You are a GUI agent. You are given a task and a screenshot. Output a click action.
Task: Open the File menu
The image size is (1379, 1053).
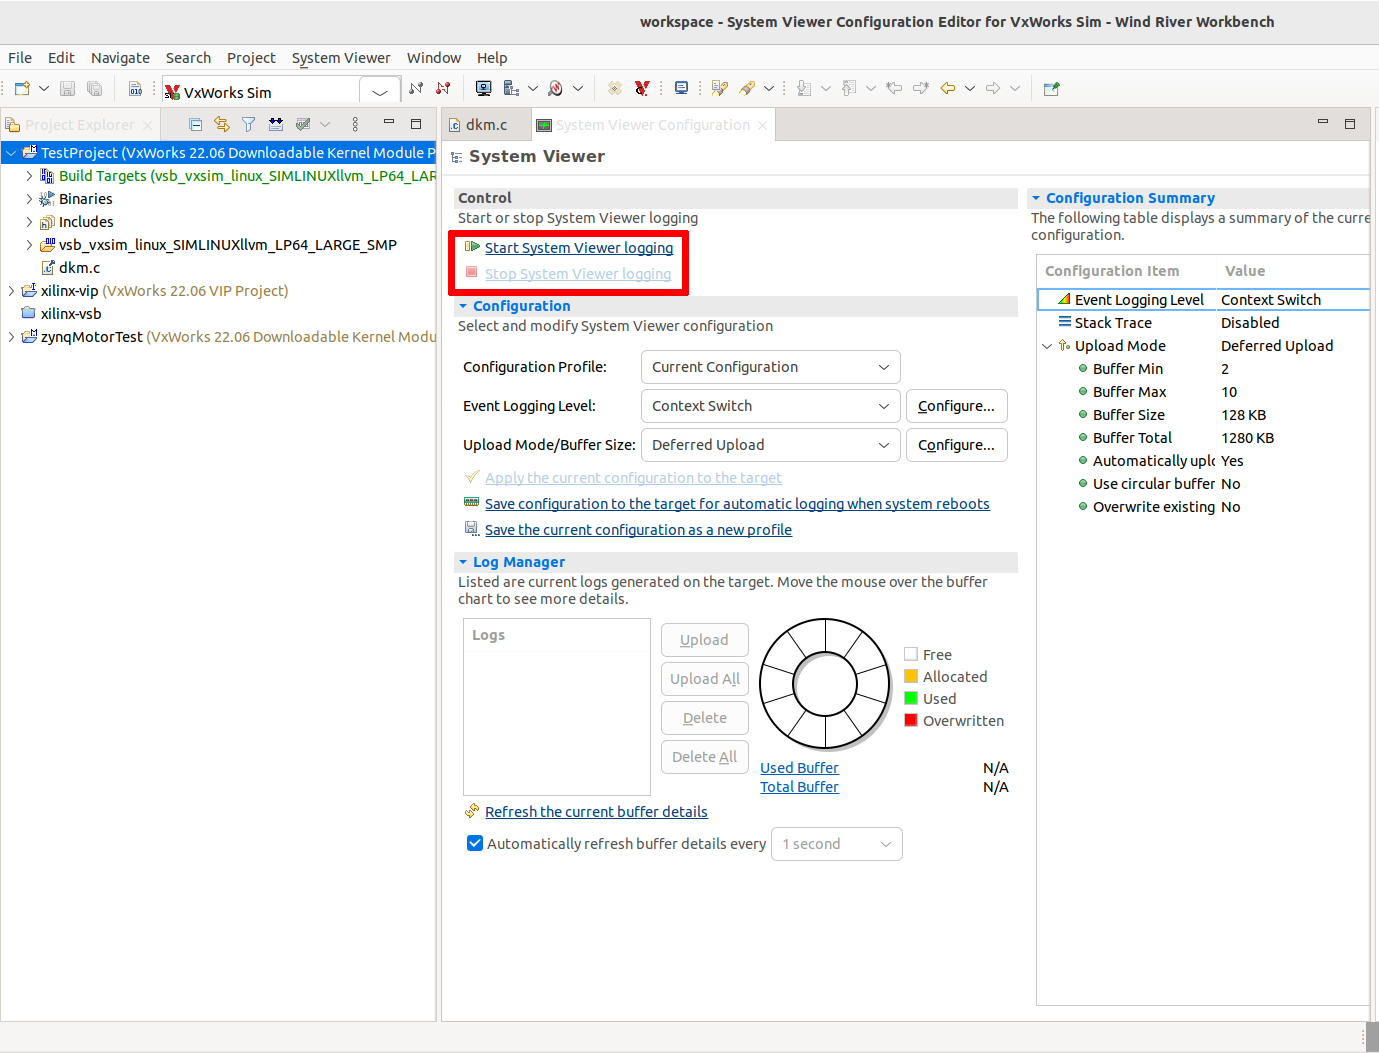[x=20, y=58]
